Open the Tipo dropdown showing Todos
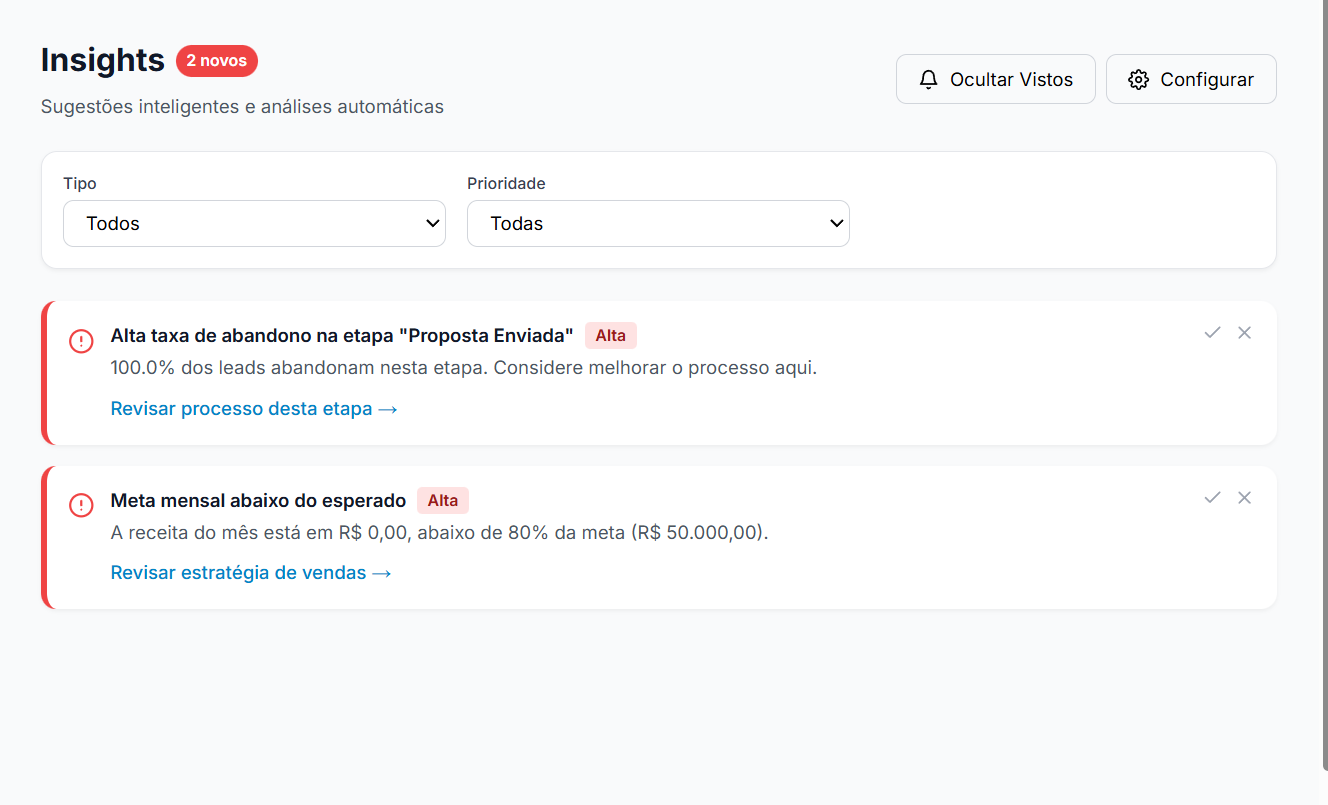This screenshot has width=1328, height=805. [254, 223]
